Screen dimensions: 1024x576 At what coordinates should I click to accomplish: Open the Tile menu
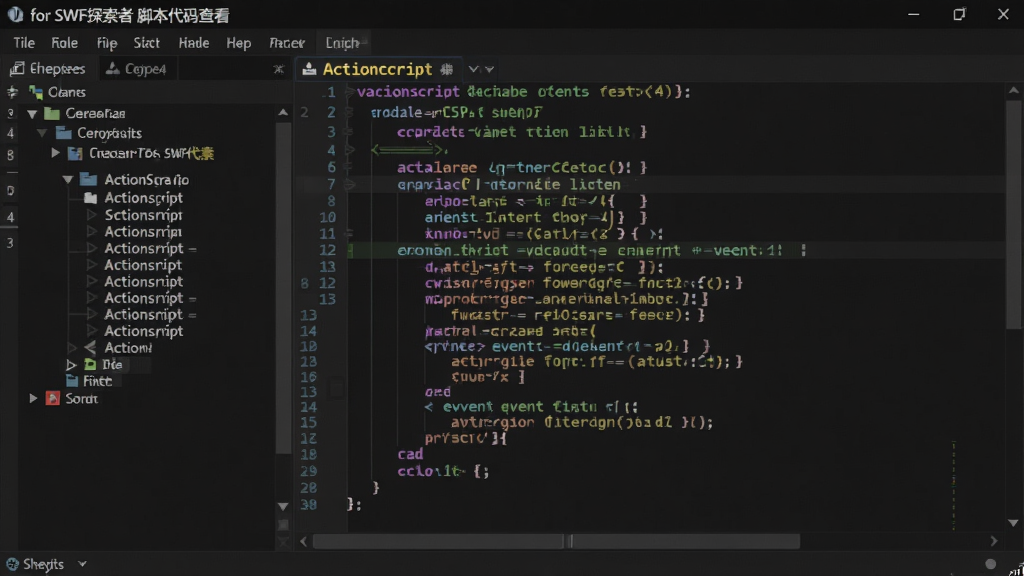24,43
